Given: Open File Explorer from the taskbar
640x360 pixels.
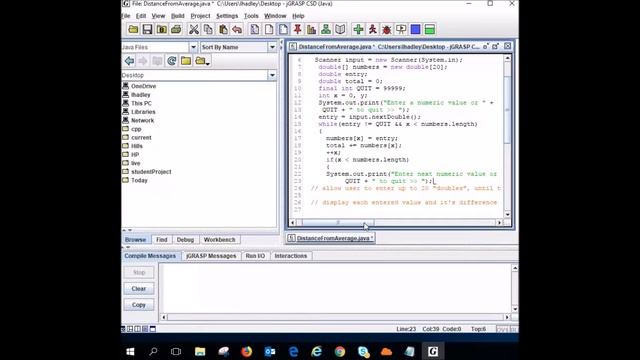Looking at the screenshot, I should coord(200,351).
